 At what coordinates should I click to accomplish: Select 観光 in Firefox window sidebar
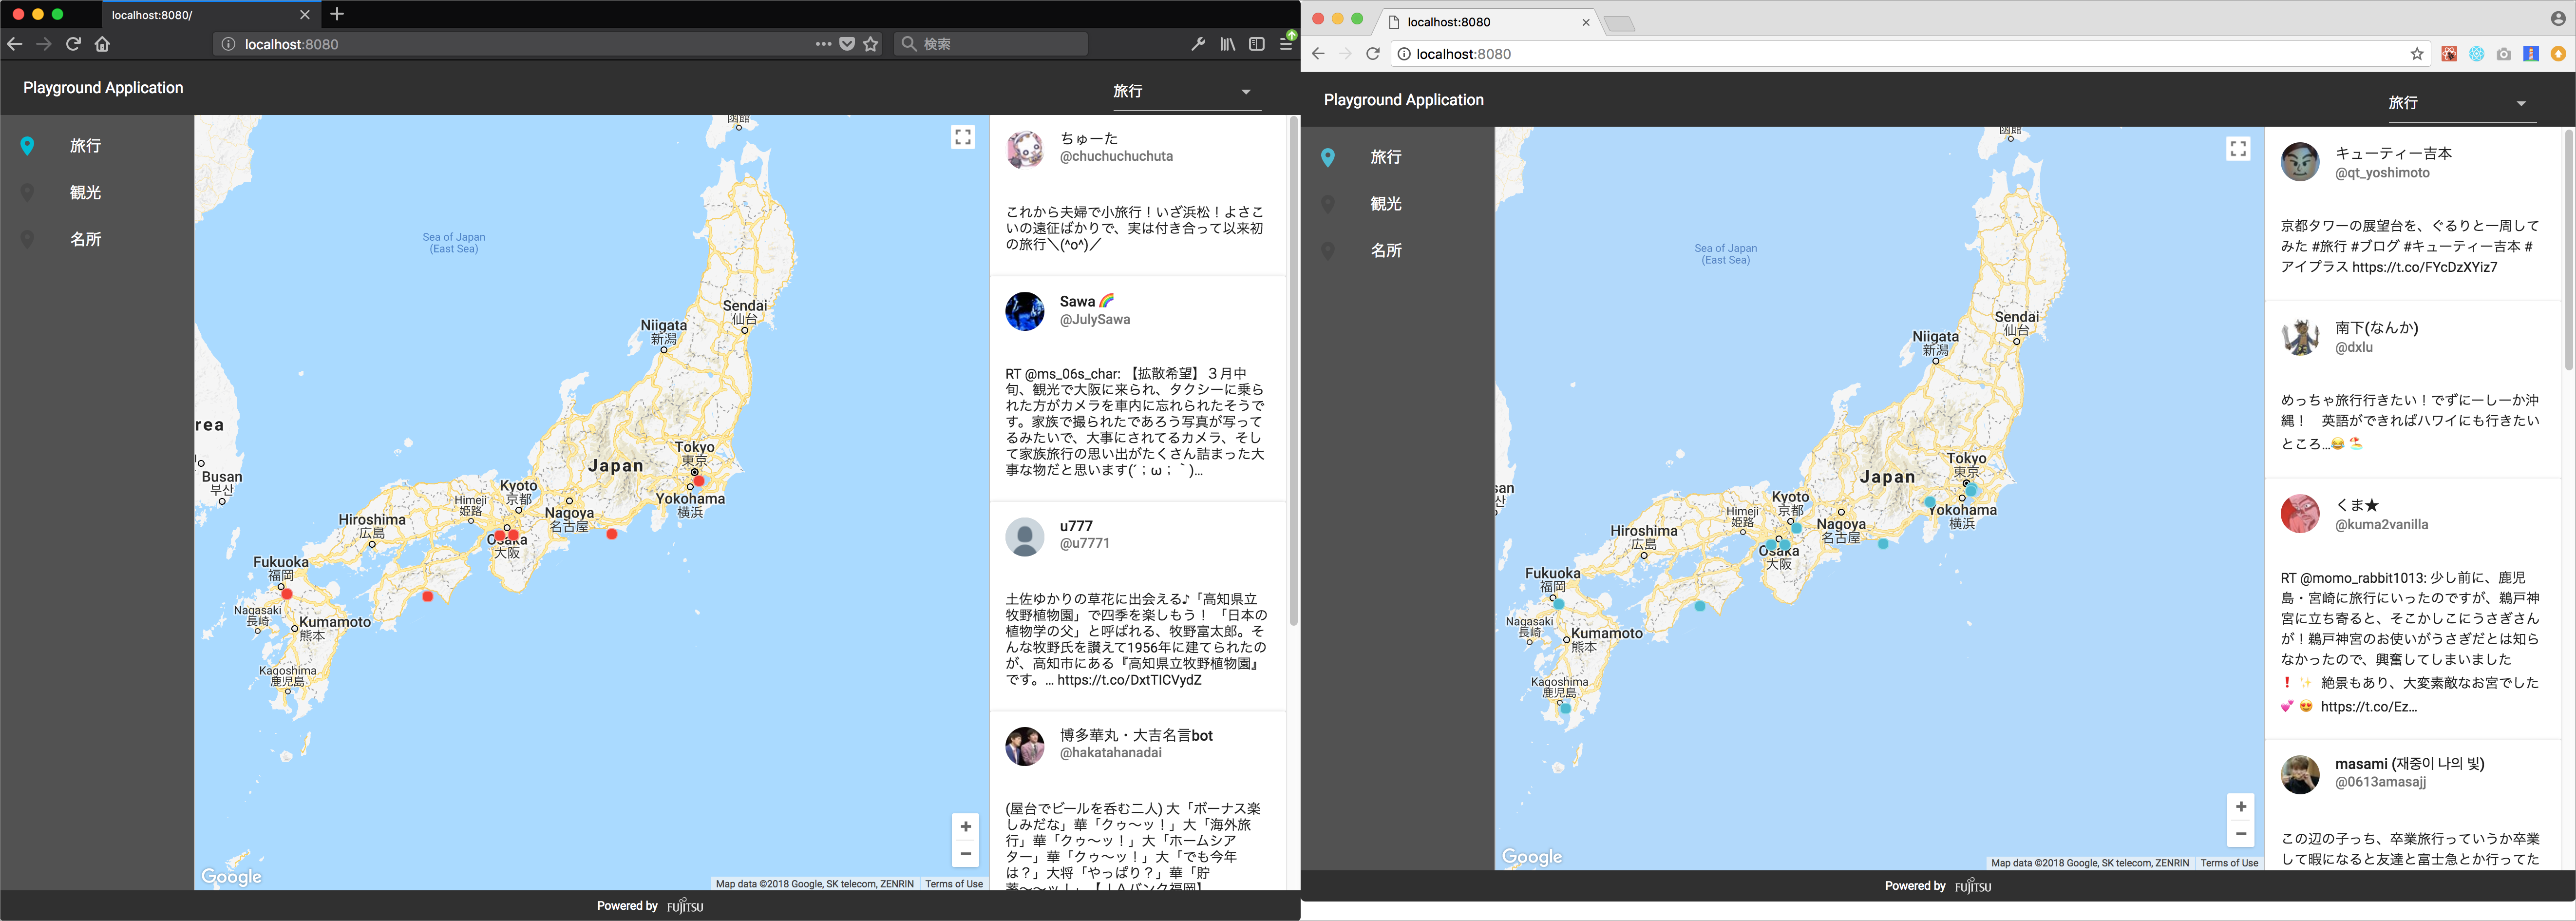97,193
